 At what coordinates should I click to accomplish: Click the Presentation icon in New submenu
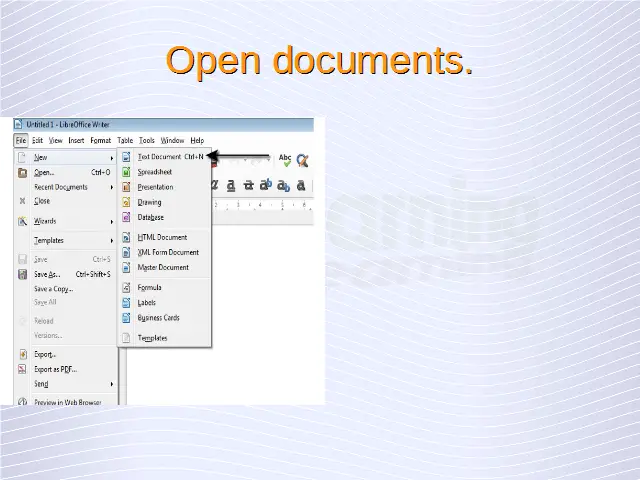126,187
